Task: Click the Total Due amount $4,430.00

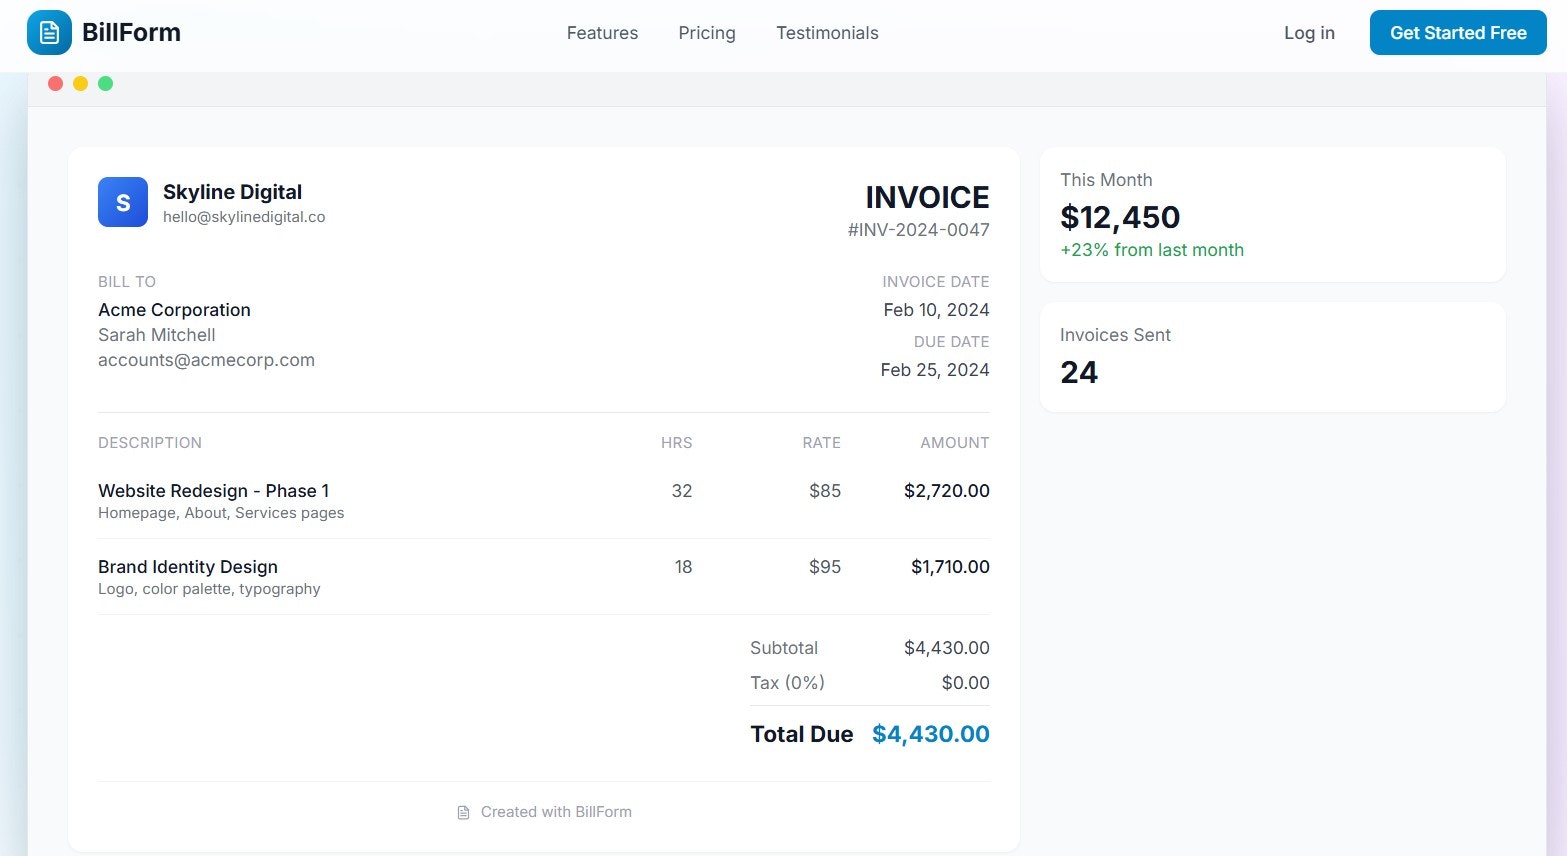Action: point(930,734)
